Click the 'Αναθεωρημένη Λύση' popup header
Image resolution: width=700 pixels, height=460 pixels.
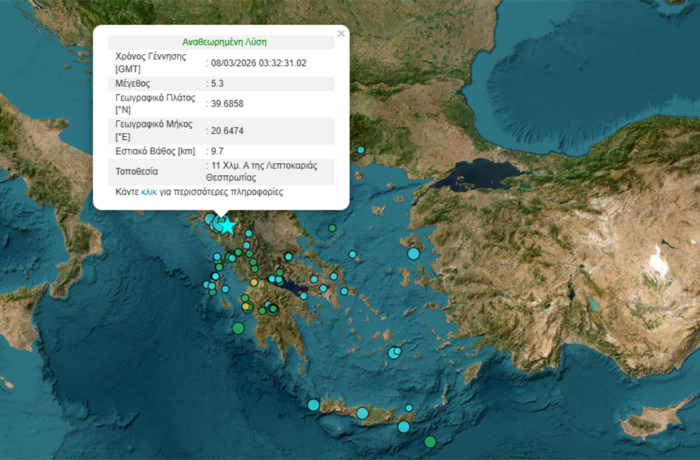click(x=222, y=42)
